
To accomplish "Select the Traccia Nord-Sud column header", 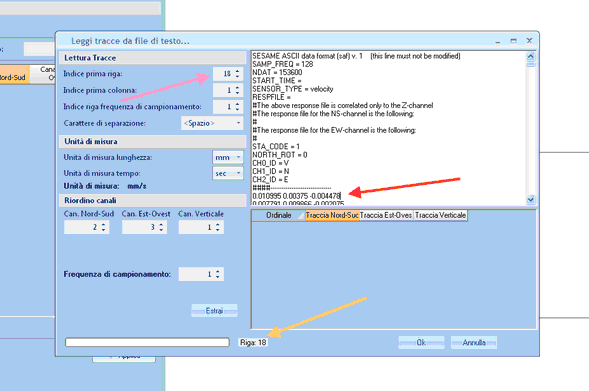I will [x=332, y=215].
